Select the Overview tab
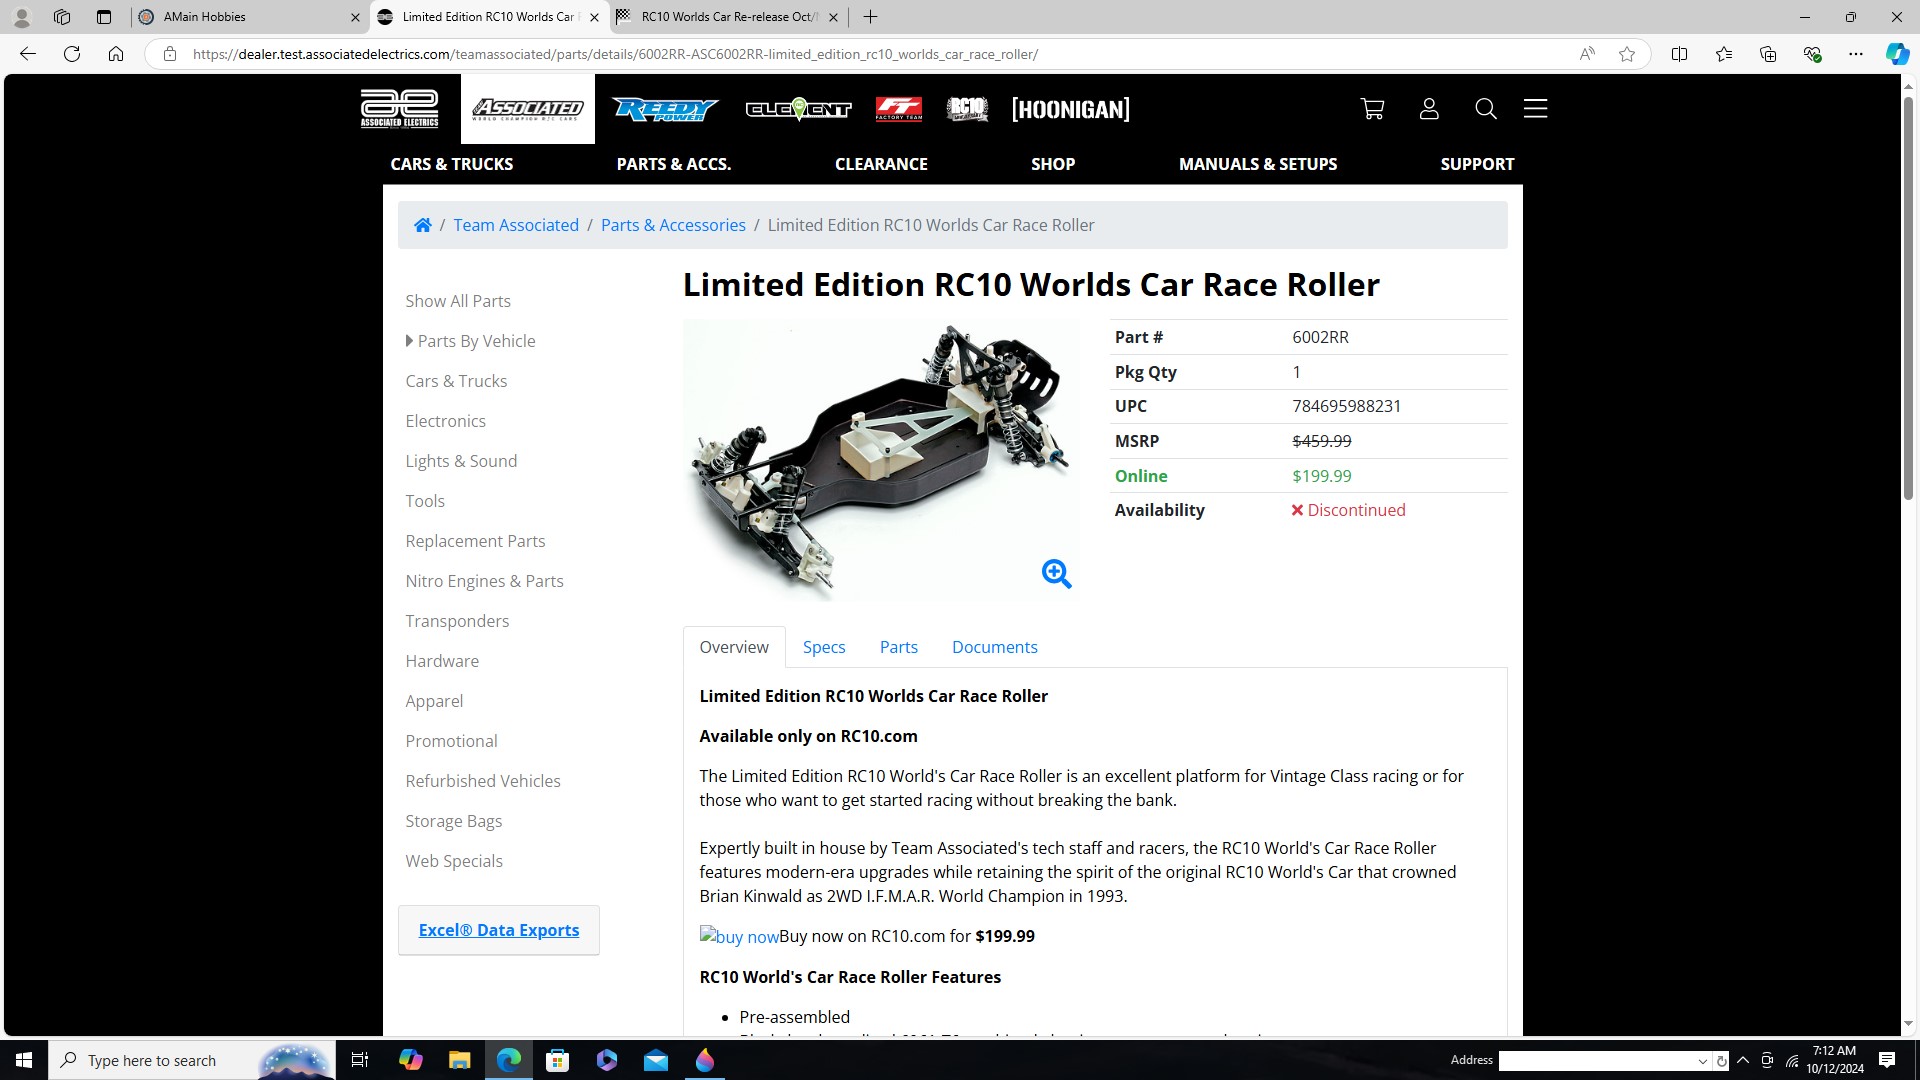Image resolution: width=1920 pixels, height=1080 pixels. [x=734, y=647]
